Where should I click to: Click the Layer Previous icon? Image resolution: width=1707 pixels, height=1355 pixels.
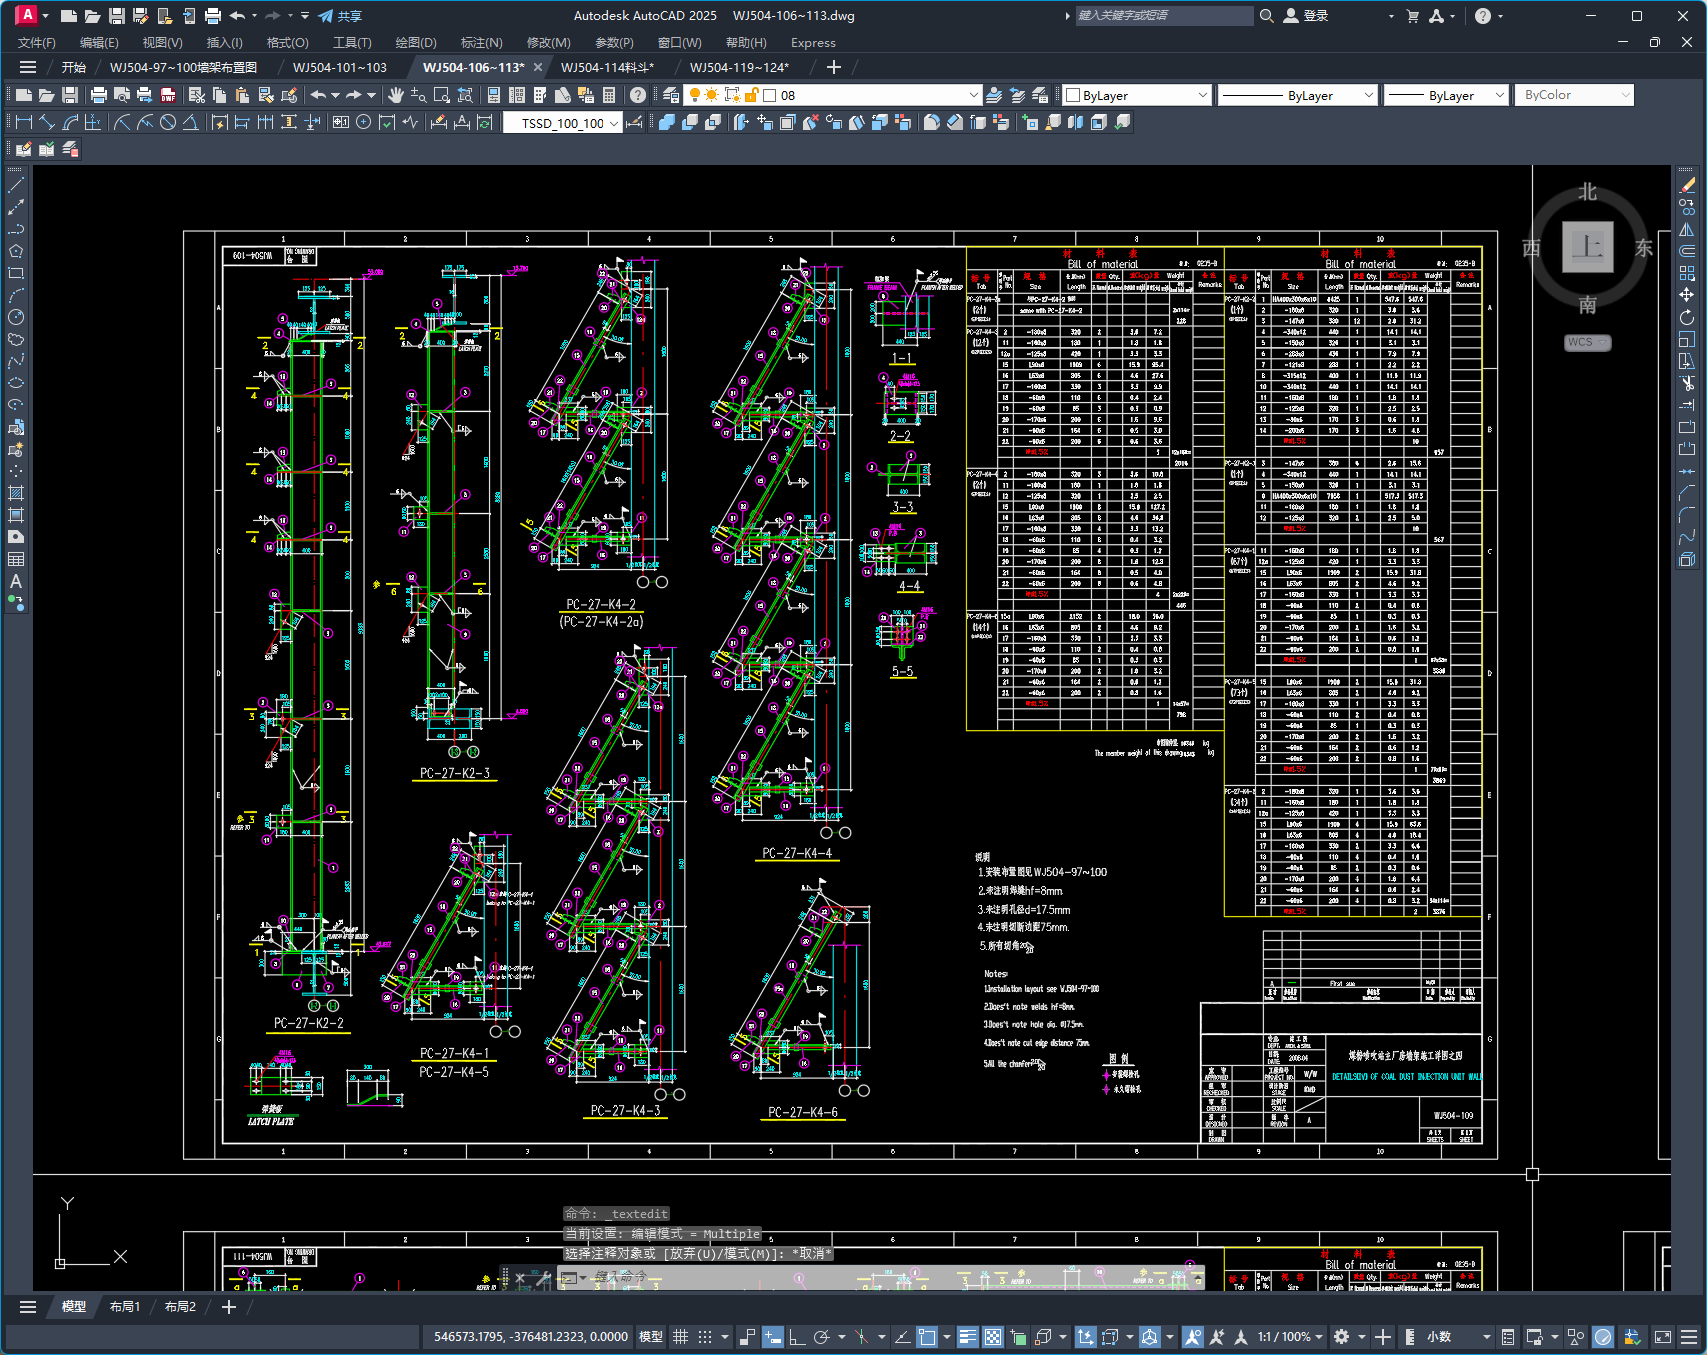[x=1017, y=95]
